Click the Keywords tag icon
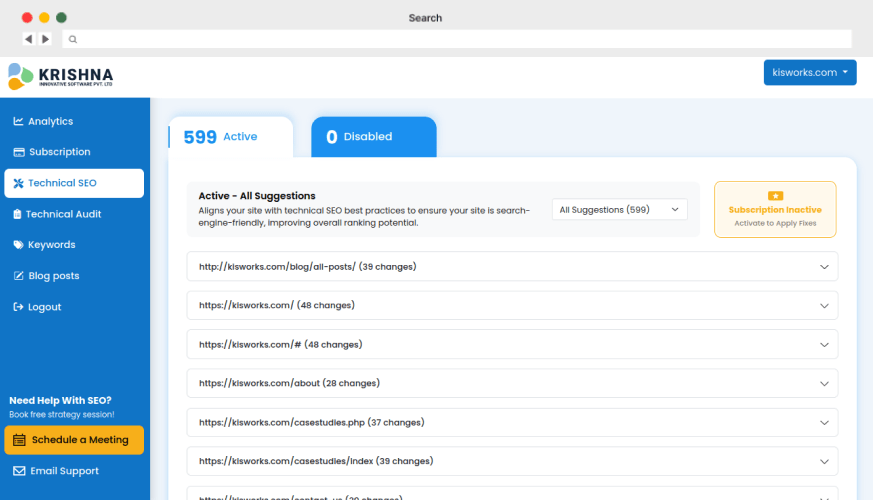The height and width of the screenshot is (500, 873). point(18,245)
